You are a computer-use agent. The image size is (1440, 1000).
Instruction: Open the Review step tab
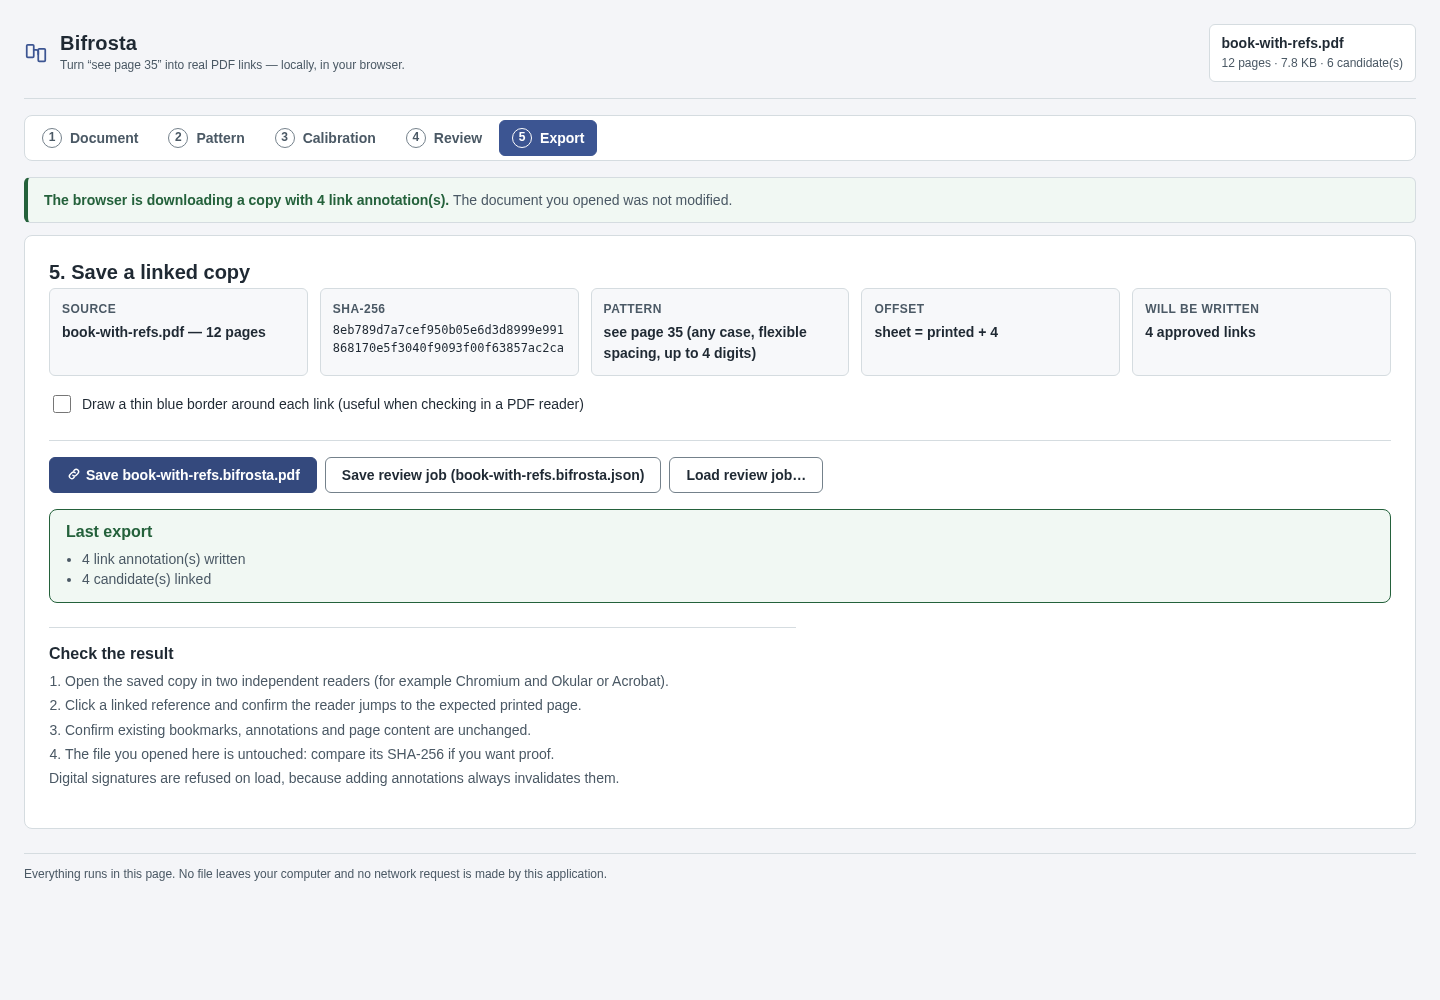(444, 138)
